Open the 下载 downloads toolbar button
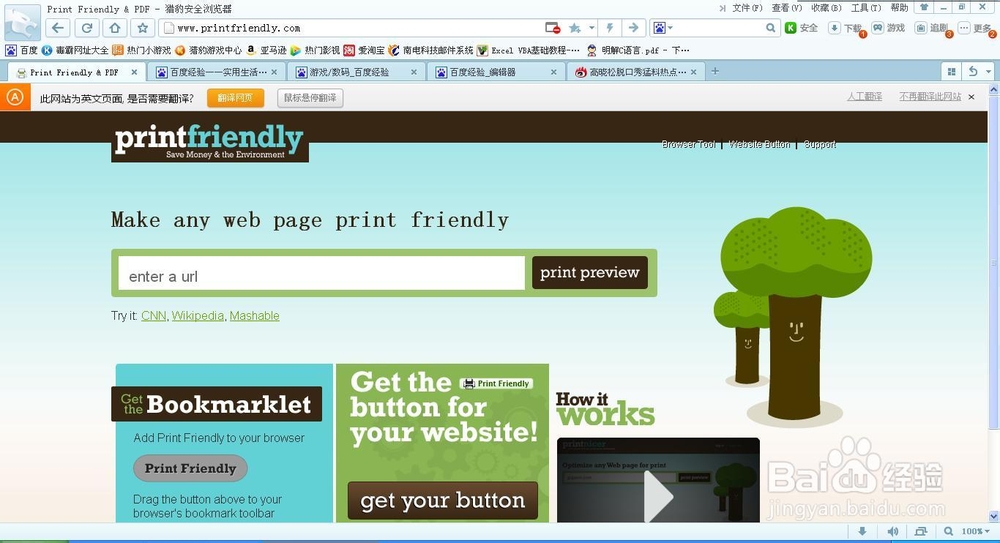 point(846,28)
